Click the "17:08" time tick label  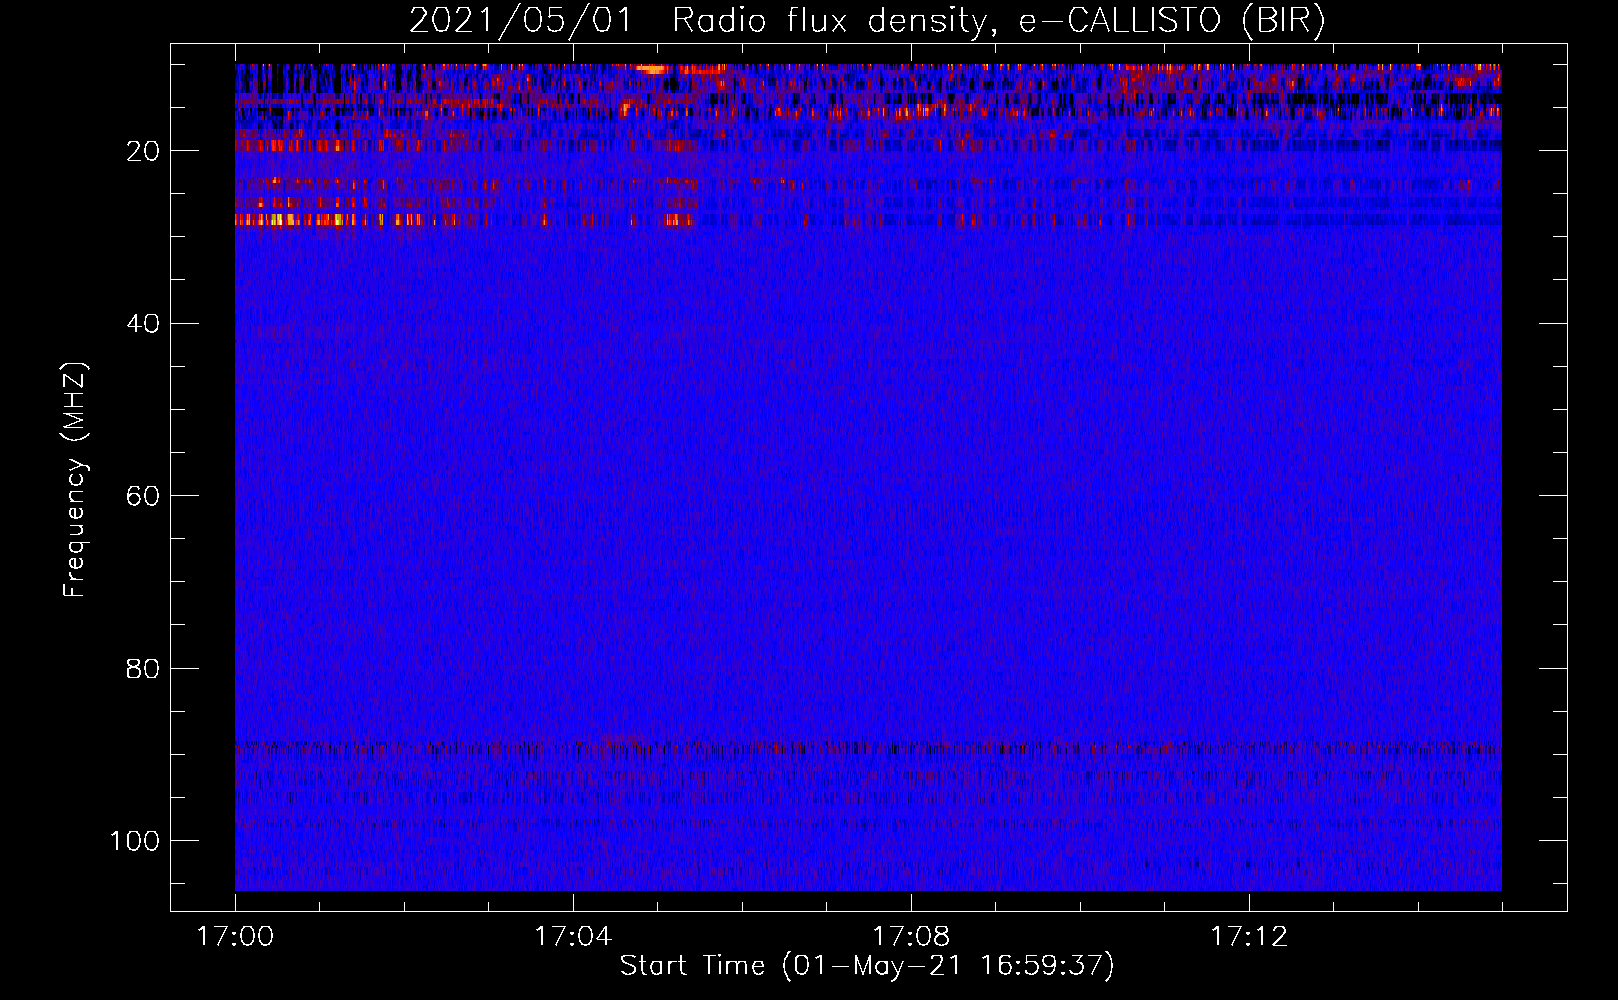(911, 937)
